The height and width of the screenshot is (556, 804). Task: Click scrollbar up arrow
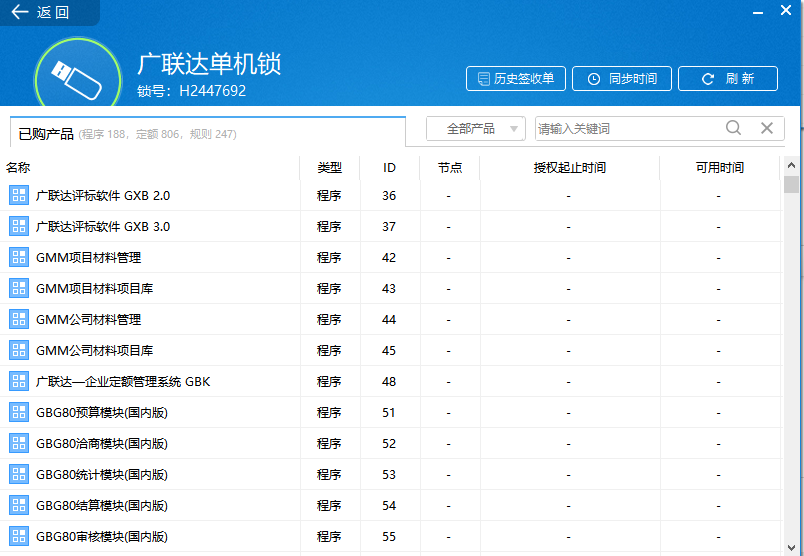(x=791, y=166)
